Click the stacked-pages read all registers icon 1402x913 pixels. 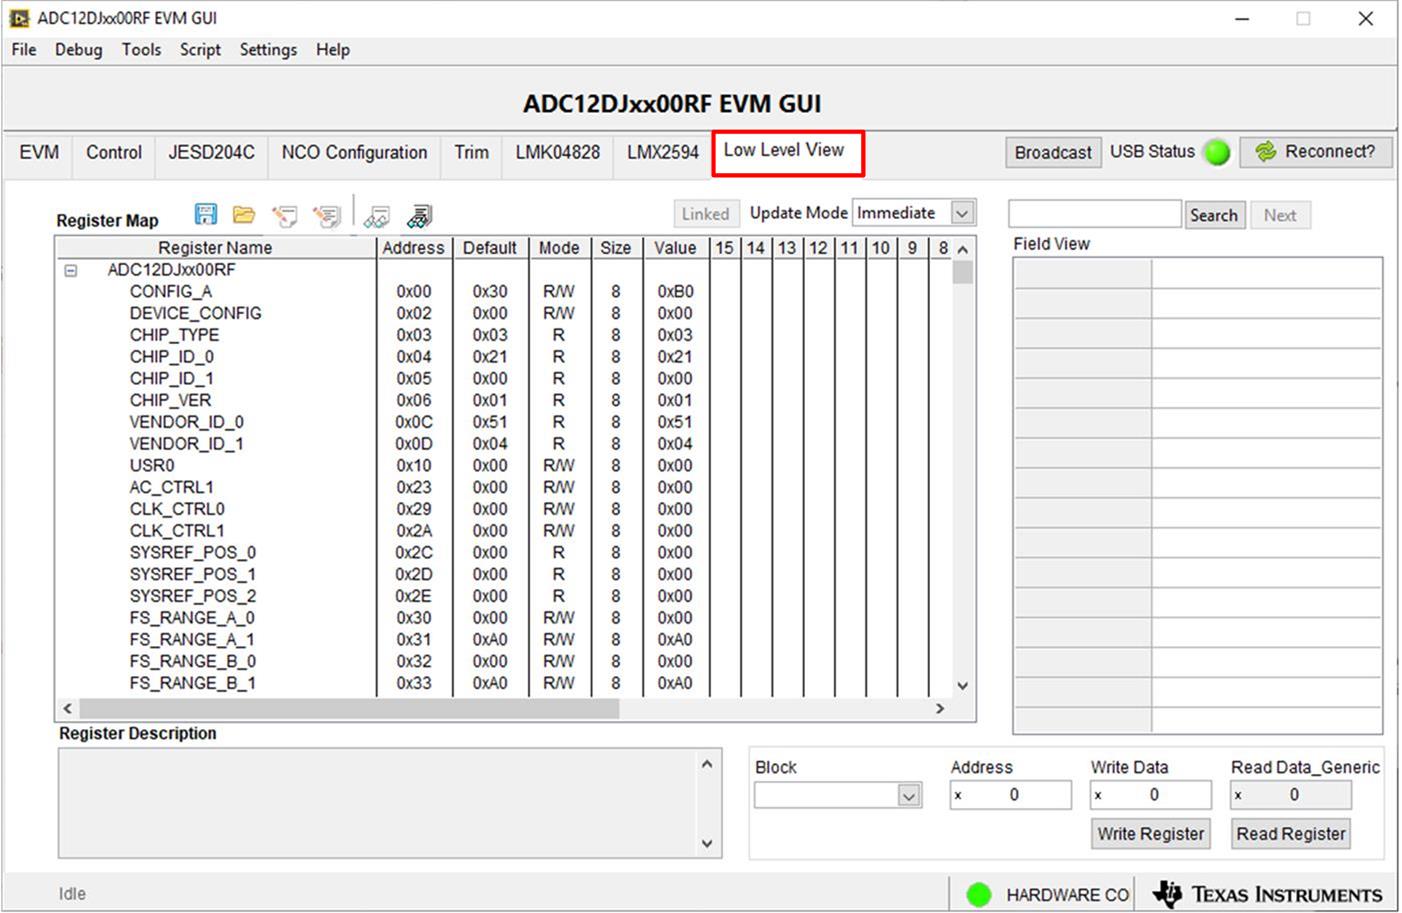(x=420, y=216)
